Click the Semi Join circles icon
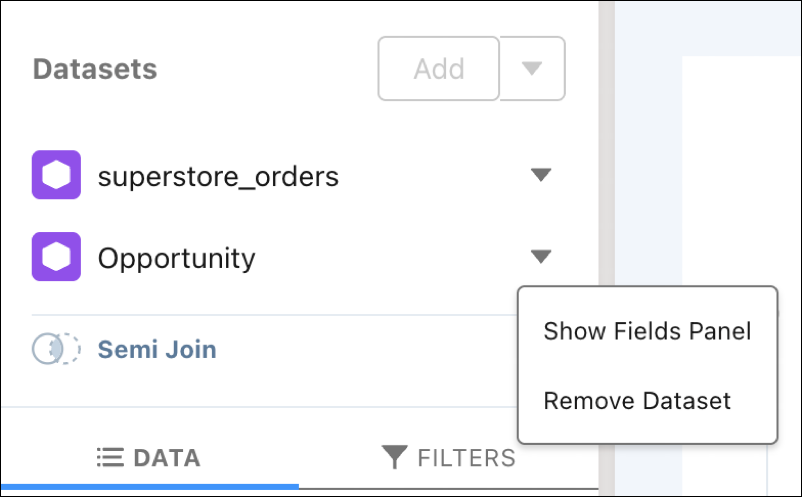 tap(56, 349)
